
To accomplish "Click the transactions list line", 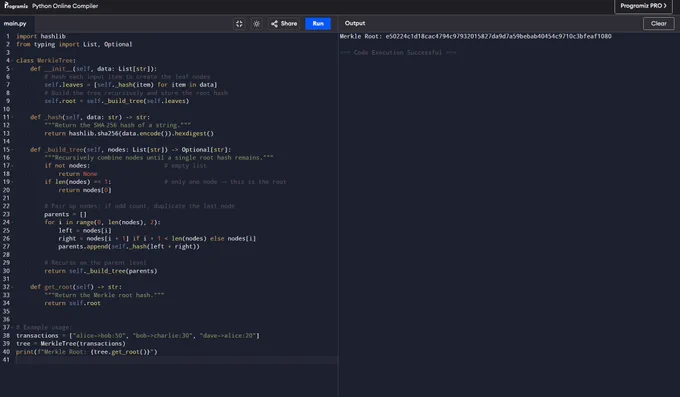I will tap(137, 335).
